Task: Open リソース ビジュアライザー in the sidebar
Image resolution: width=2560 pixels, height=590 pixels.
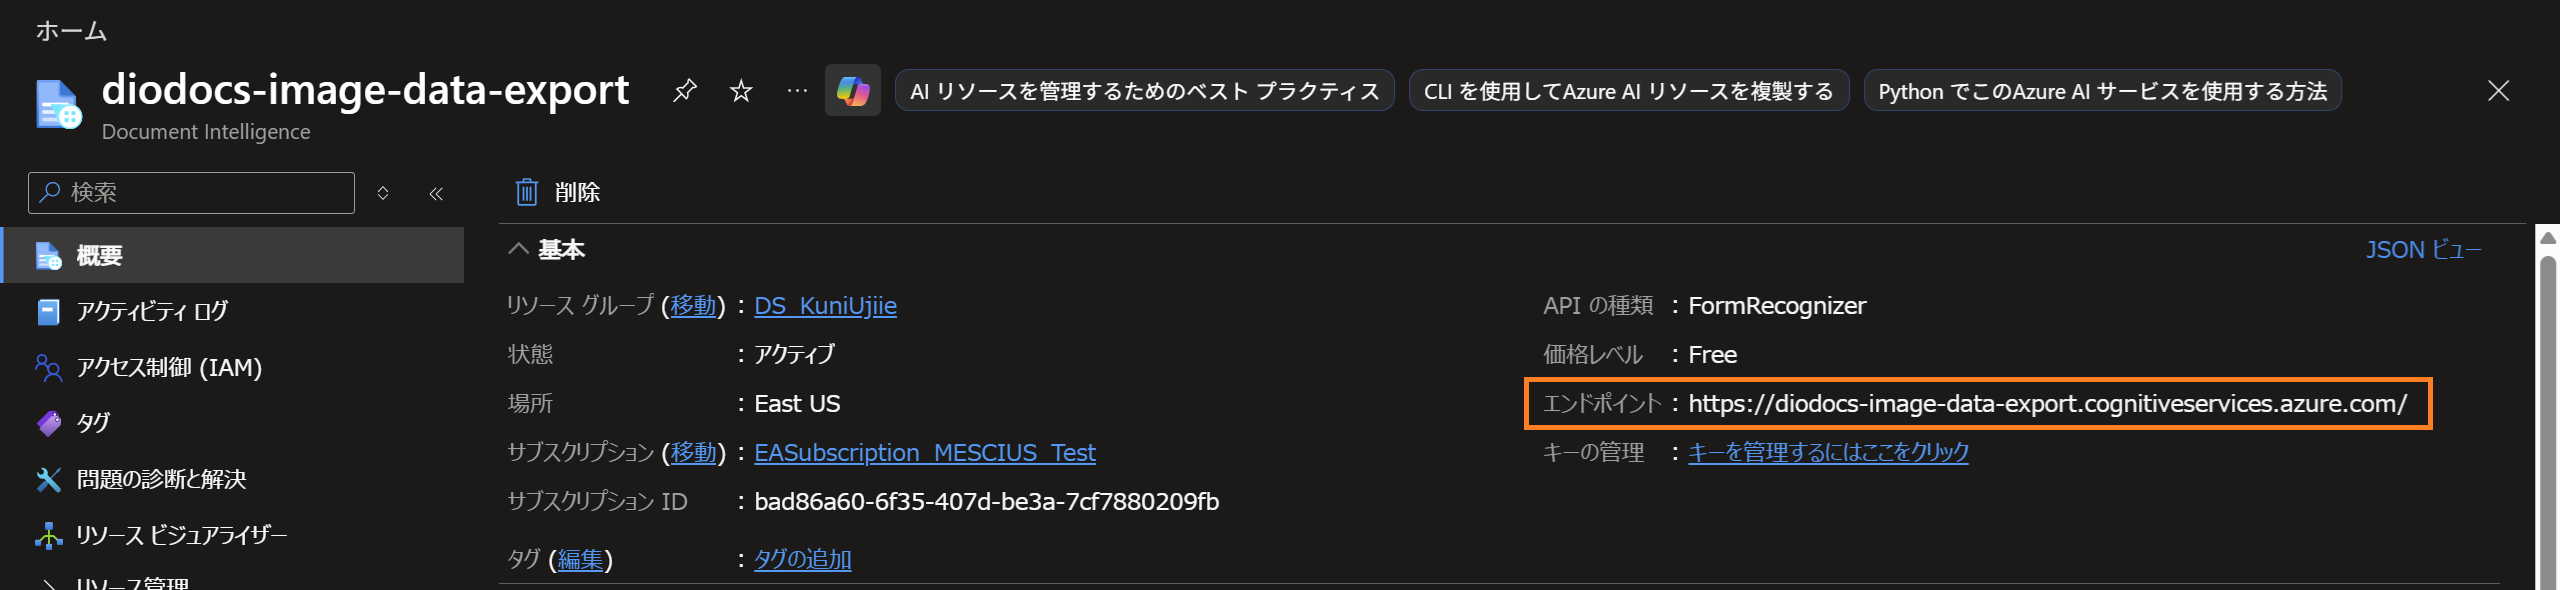Action: (x=181, y=536)
